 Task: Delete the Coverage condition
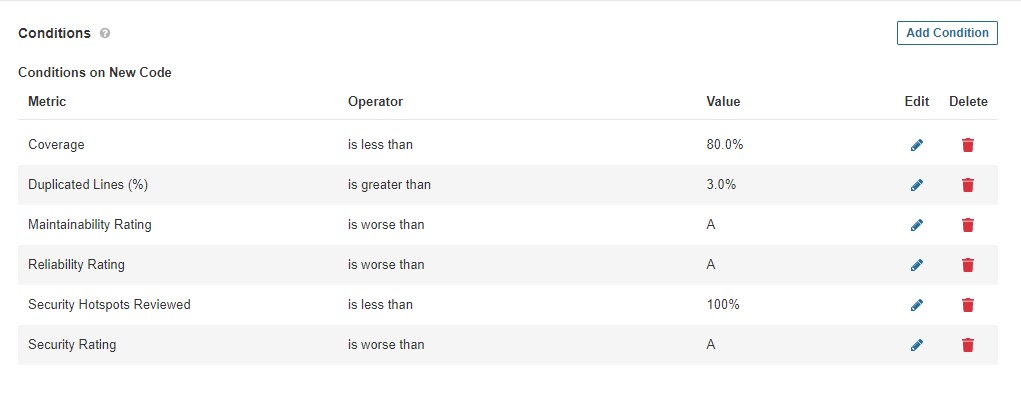point(968,145)
